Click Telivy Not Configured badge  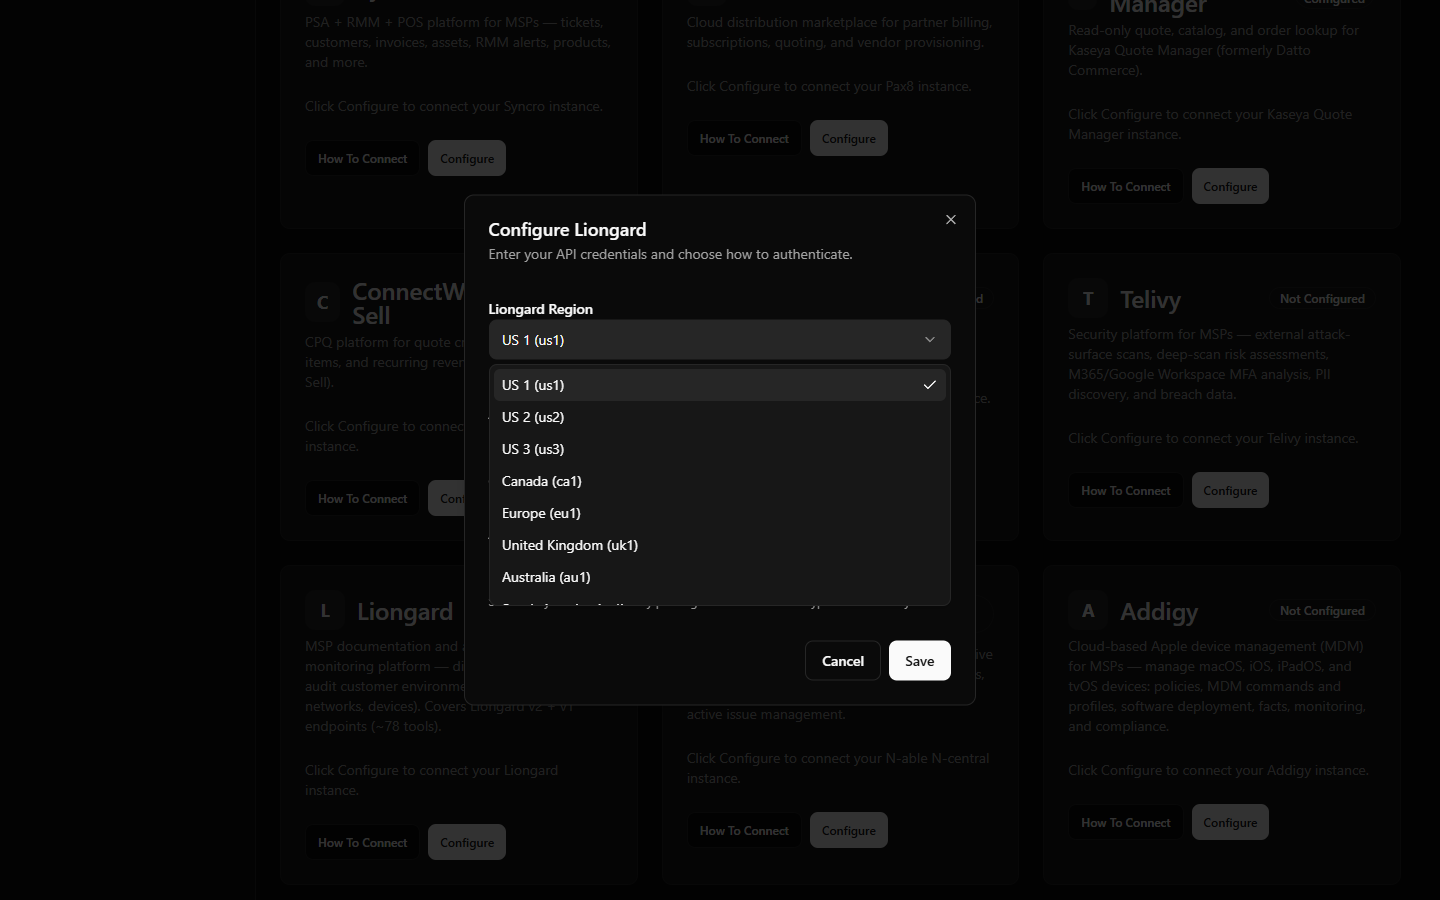coord(1322,299)
